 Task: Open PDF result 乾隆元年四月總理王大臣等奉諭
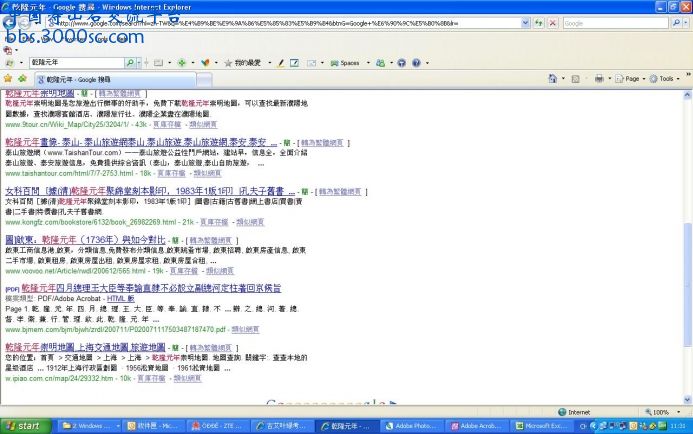coord(151,288)
